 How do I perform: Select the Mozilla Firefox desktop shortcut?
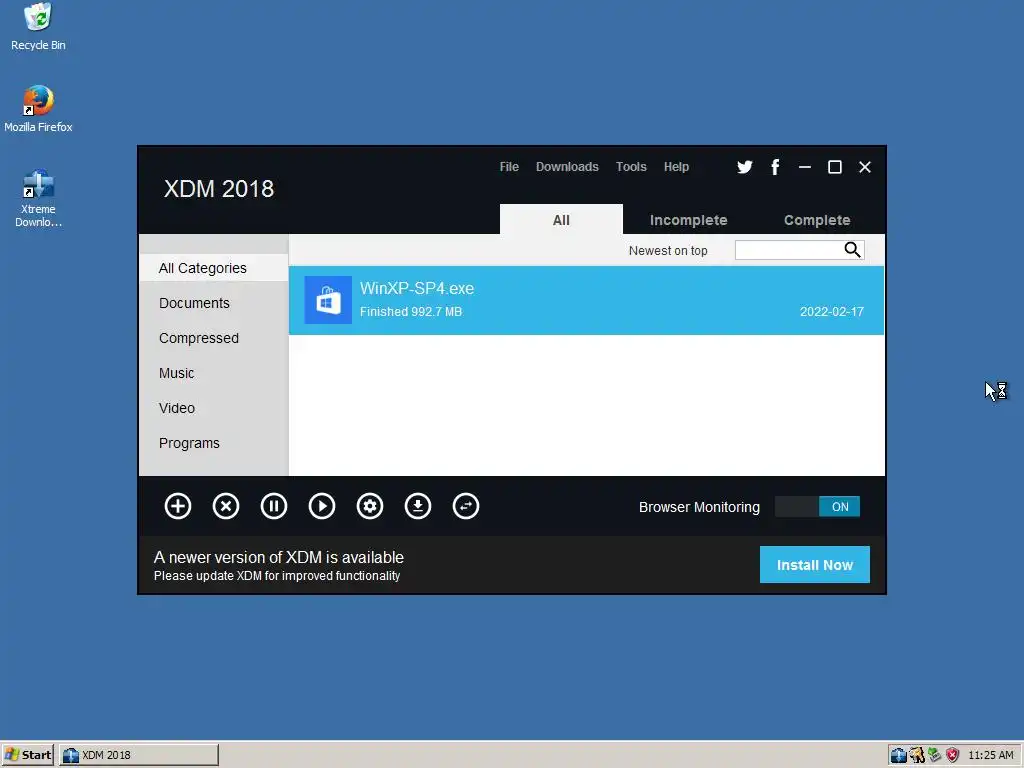(38, 109)
